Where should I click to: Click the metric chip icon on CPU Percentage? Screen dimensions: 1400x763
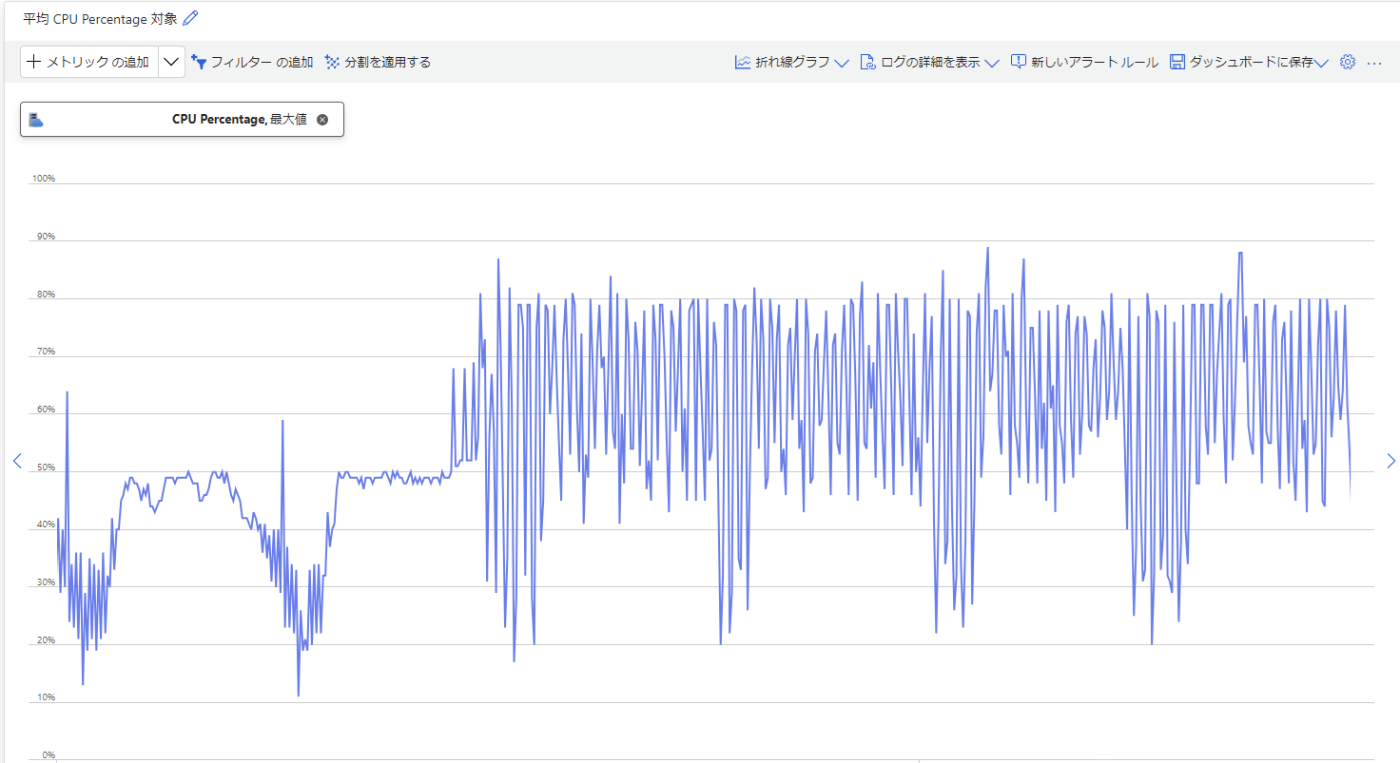point(37,118)
